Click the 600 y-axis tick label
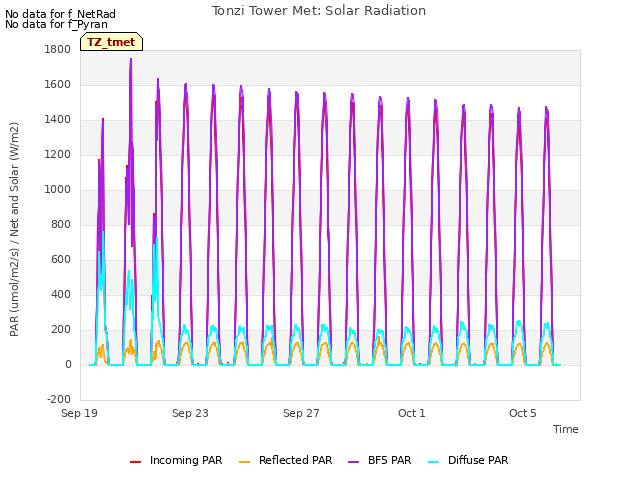The height and width of the screenshot is (480, 640). tap(61, 260)
